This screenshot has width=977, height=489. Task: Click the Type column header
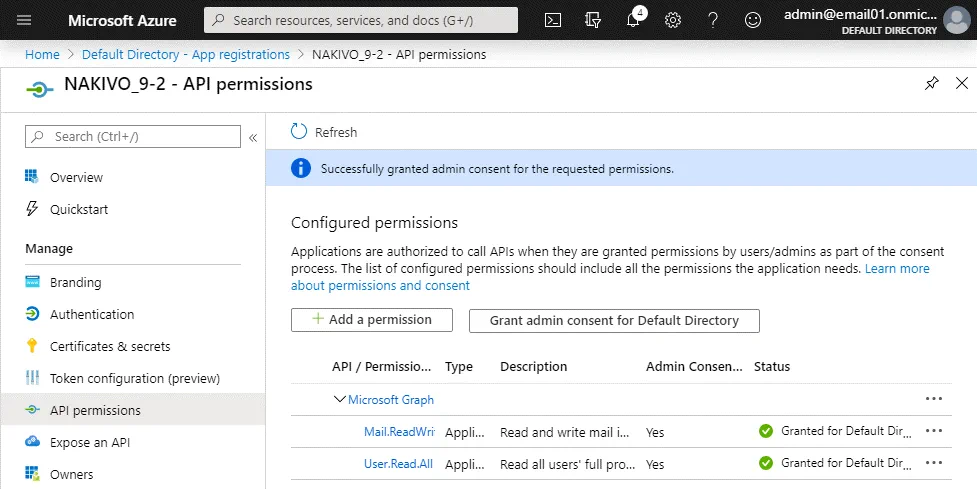[459, 366]
